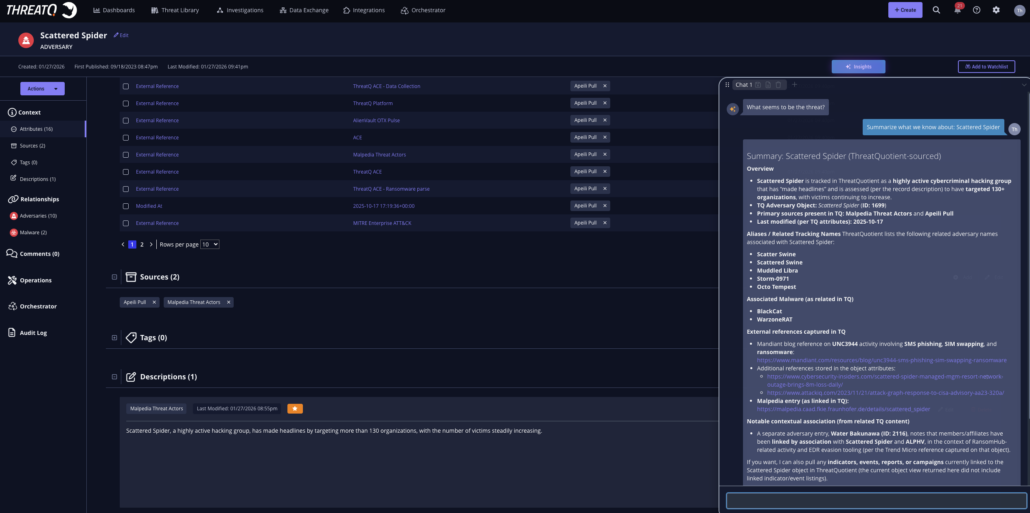Click the assistant avatar beside first chat message

pos(732,109)
